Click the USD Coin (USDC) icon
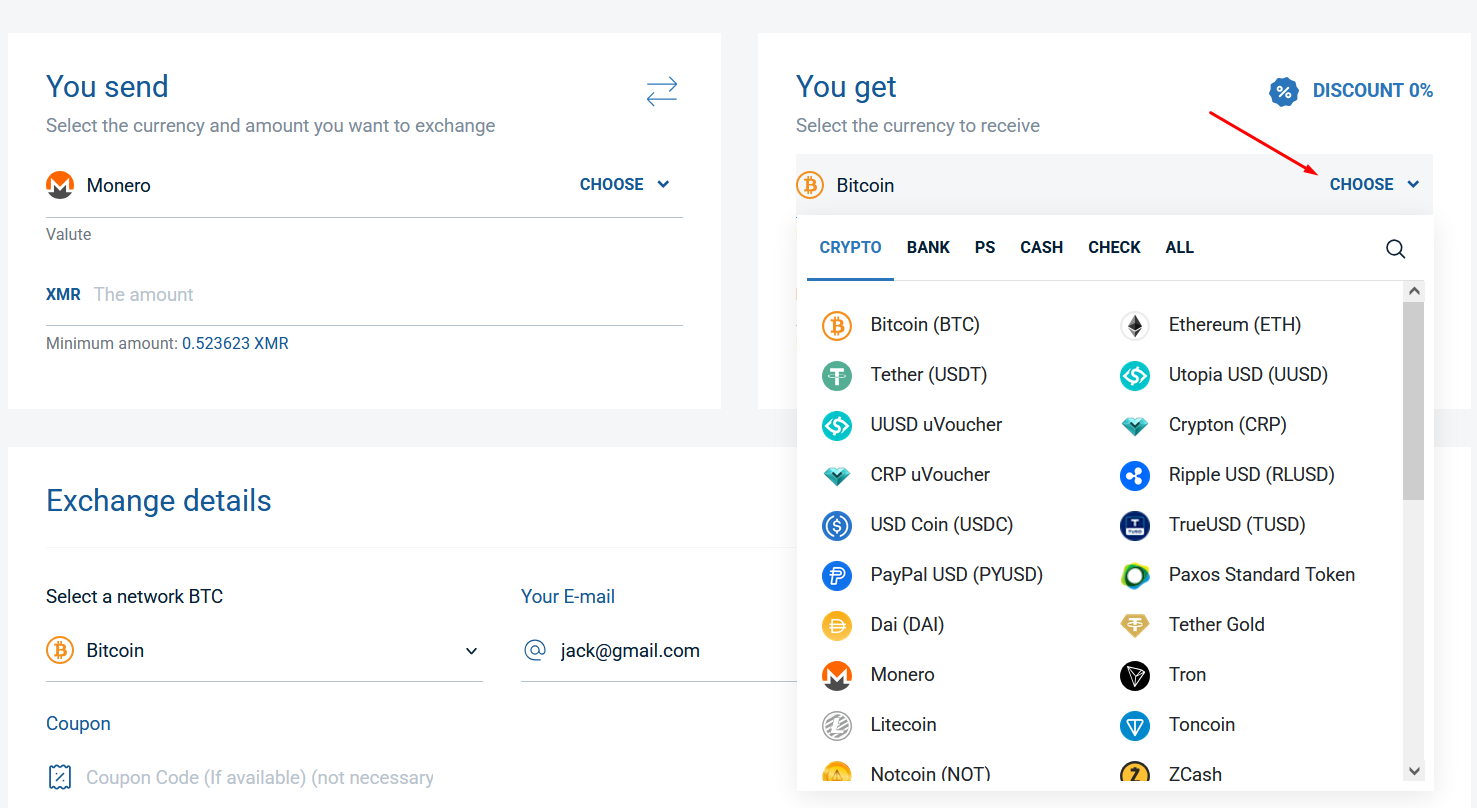Screen dimensions: 1477x808 836,525
